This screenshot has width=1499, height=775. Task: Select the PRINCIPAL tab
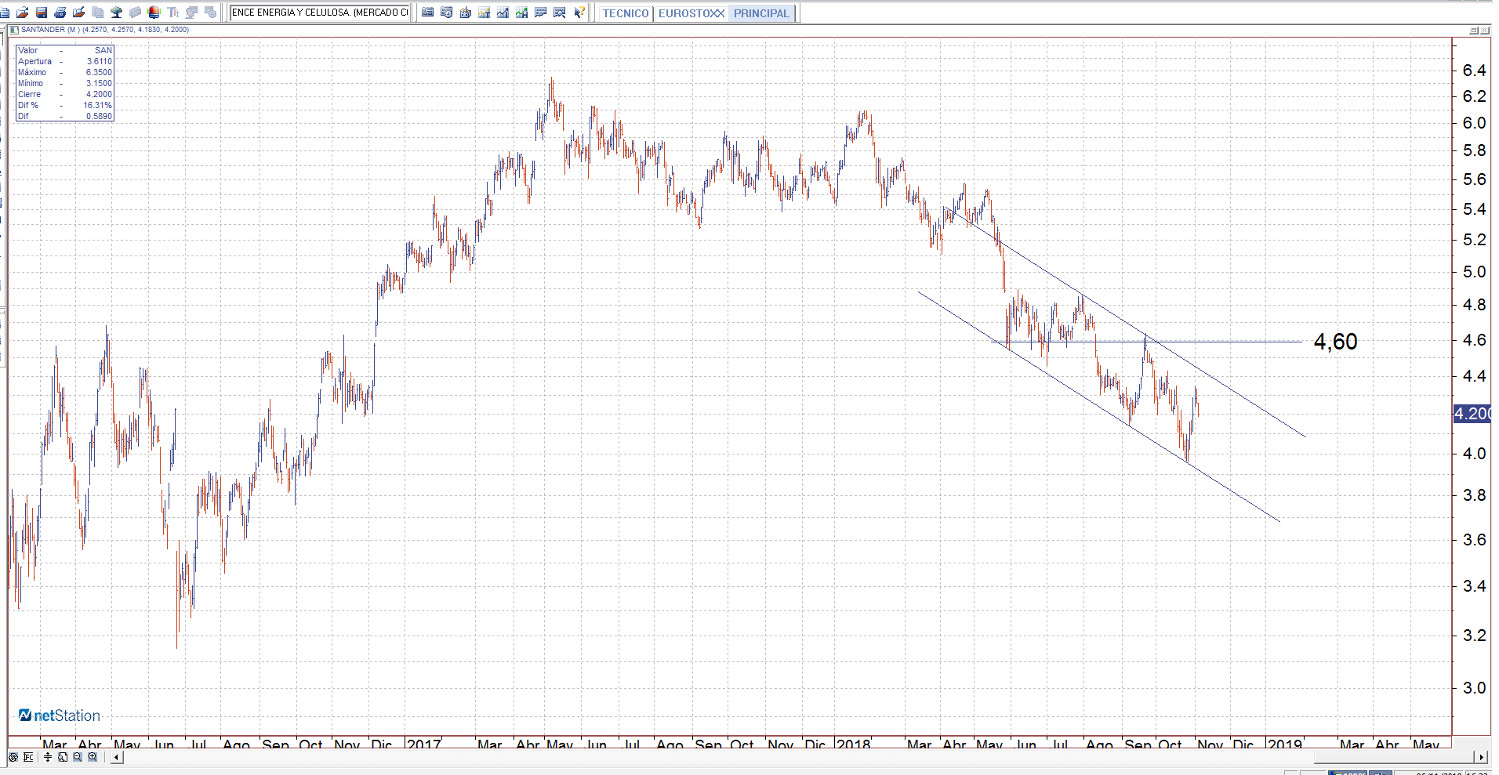coord(761,14)
